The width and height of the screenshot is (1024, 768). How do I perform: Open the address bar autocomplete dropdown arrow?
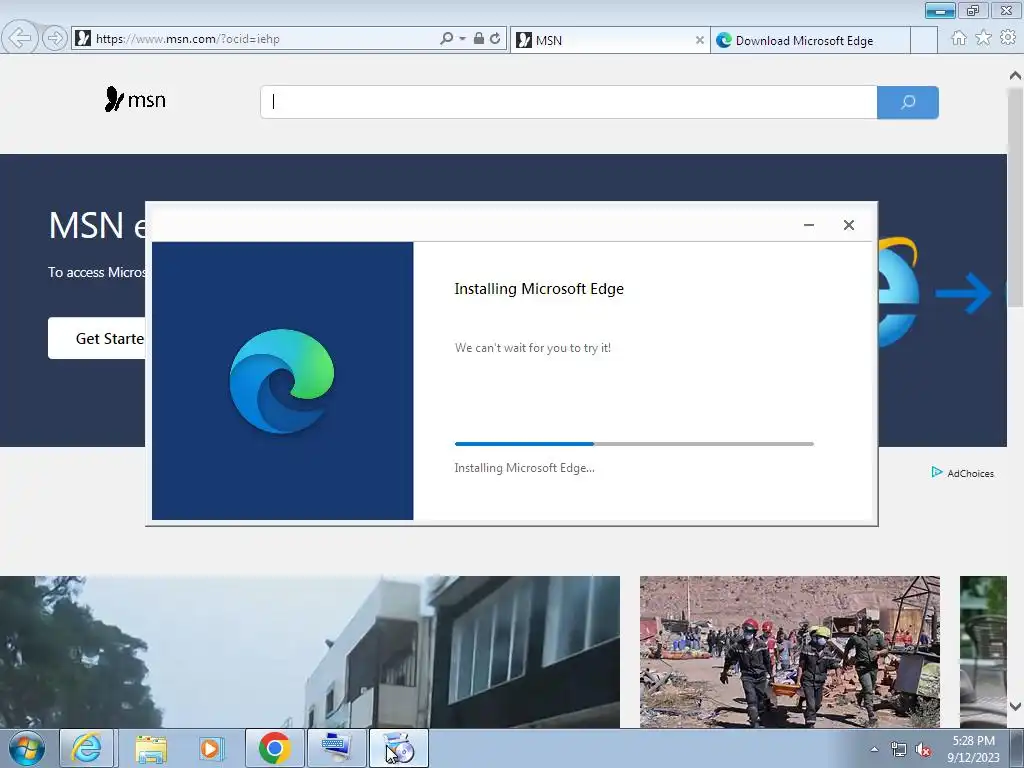462,39
